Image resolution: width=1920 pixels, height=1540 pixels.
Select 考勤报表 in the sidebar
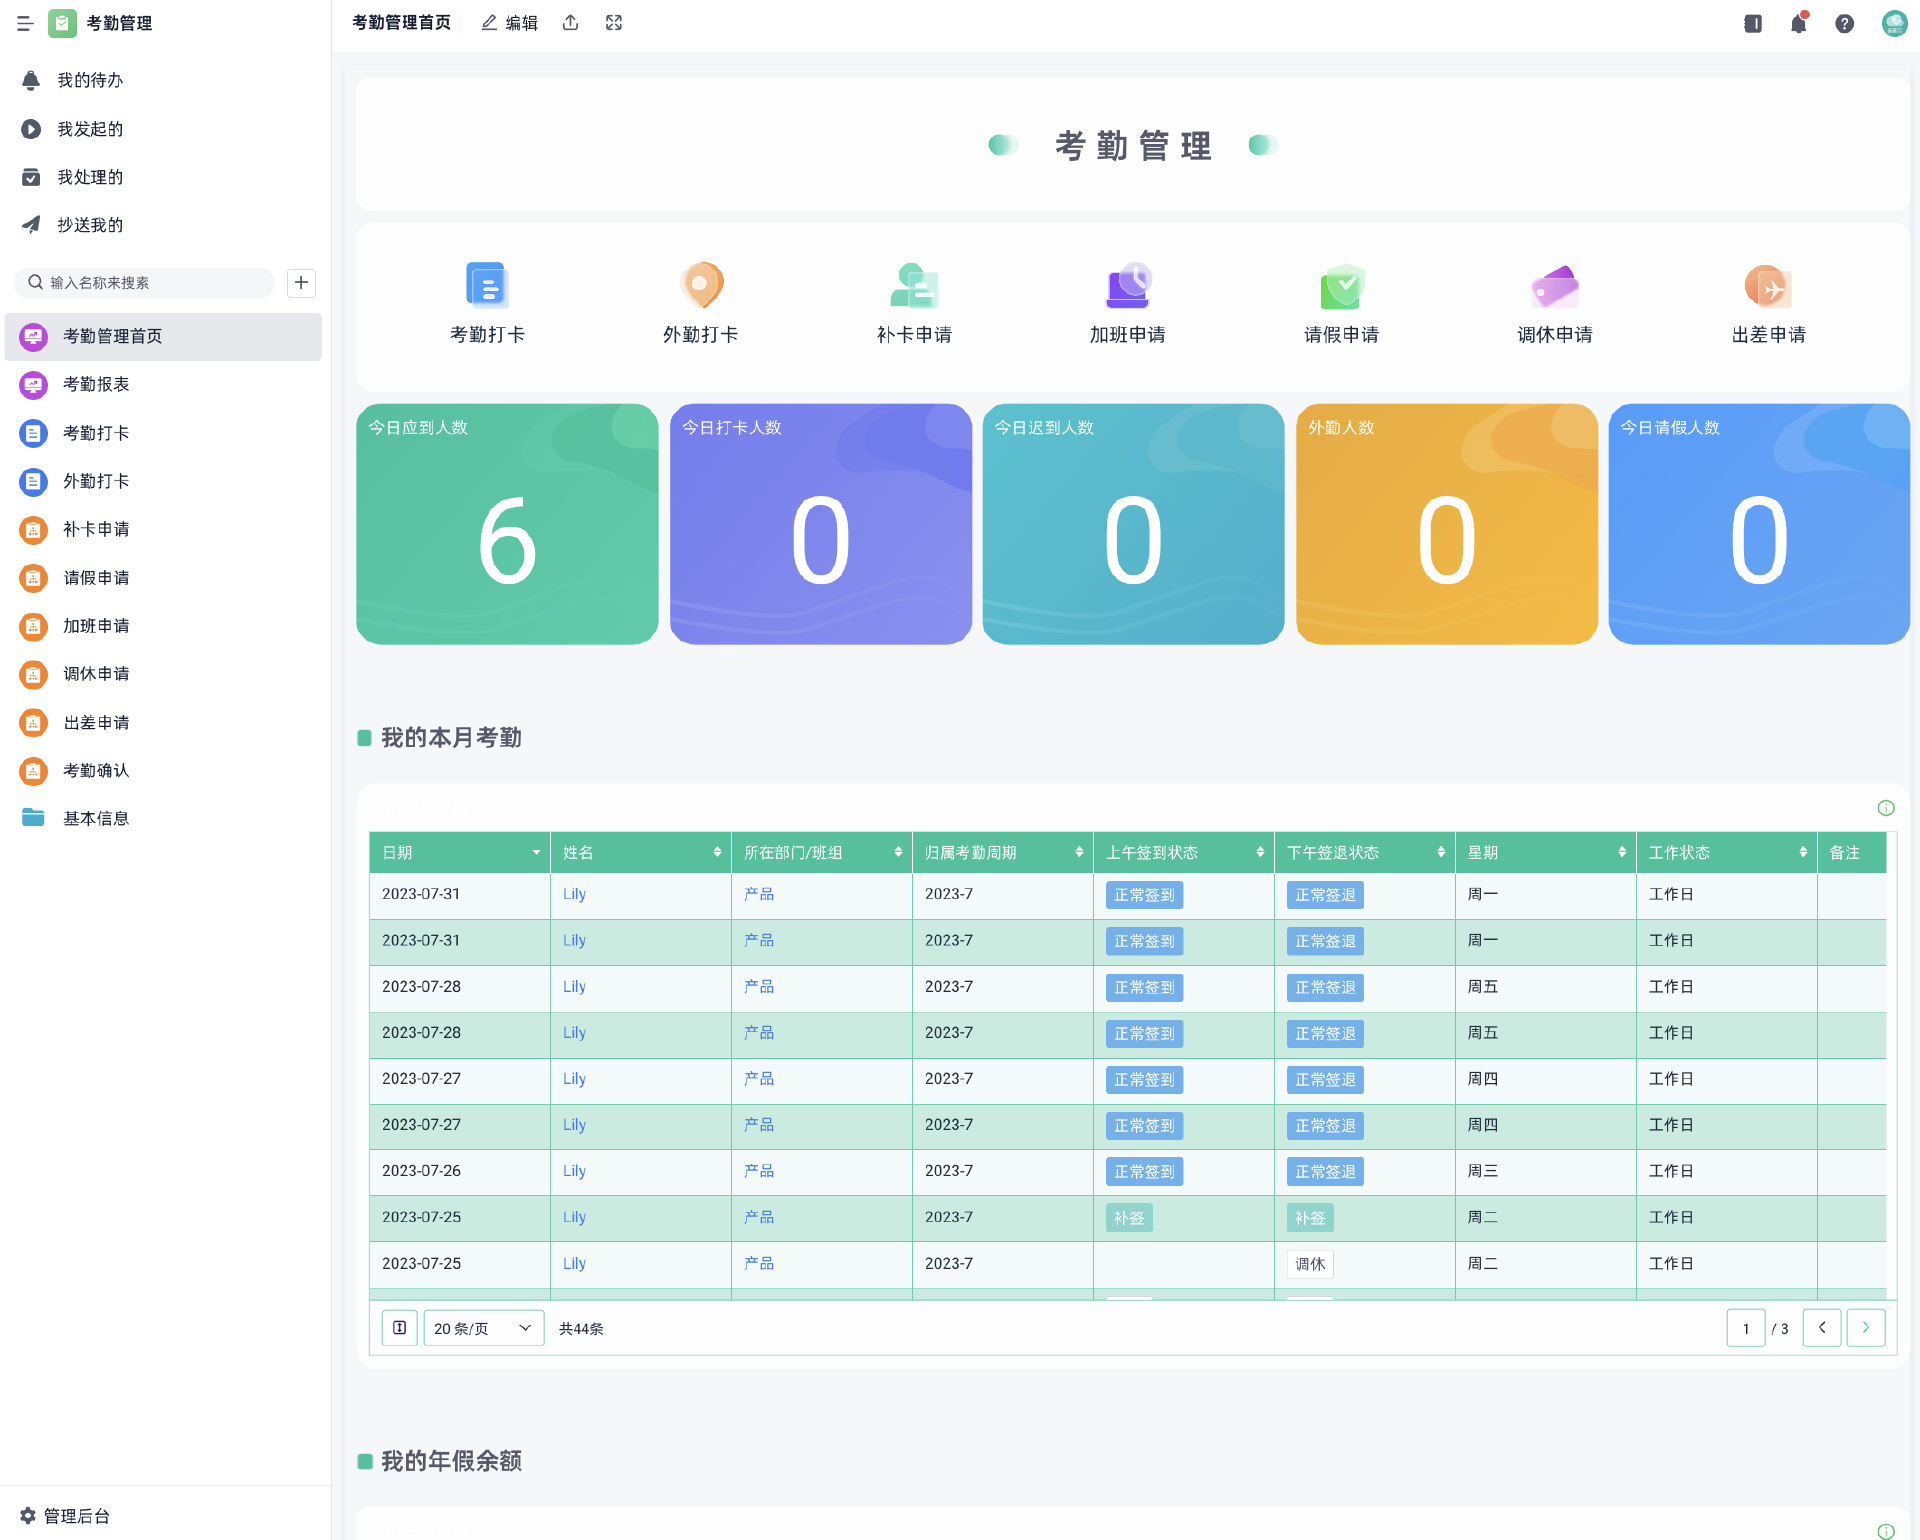[96, 384]
